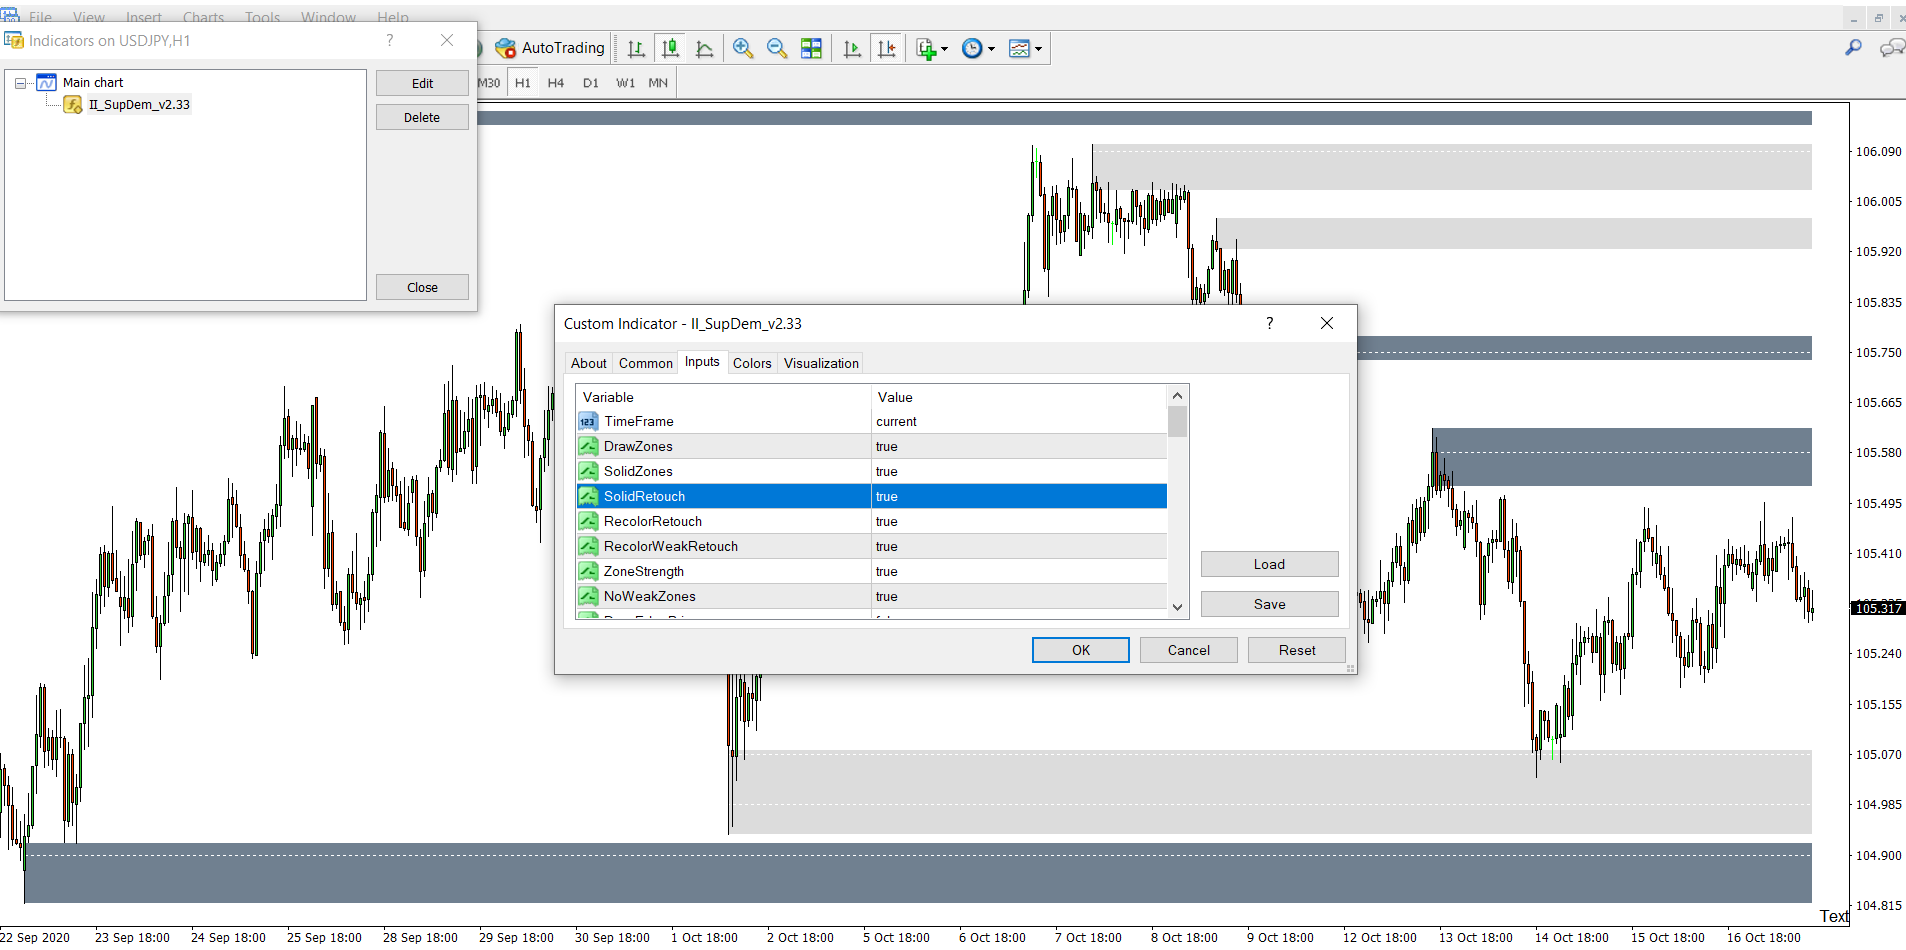This screenshot has height=950, width=1906.
Task: Switch chart to bar chart view
Action: click(636, 48)
